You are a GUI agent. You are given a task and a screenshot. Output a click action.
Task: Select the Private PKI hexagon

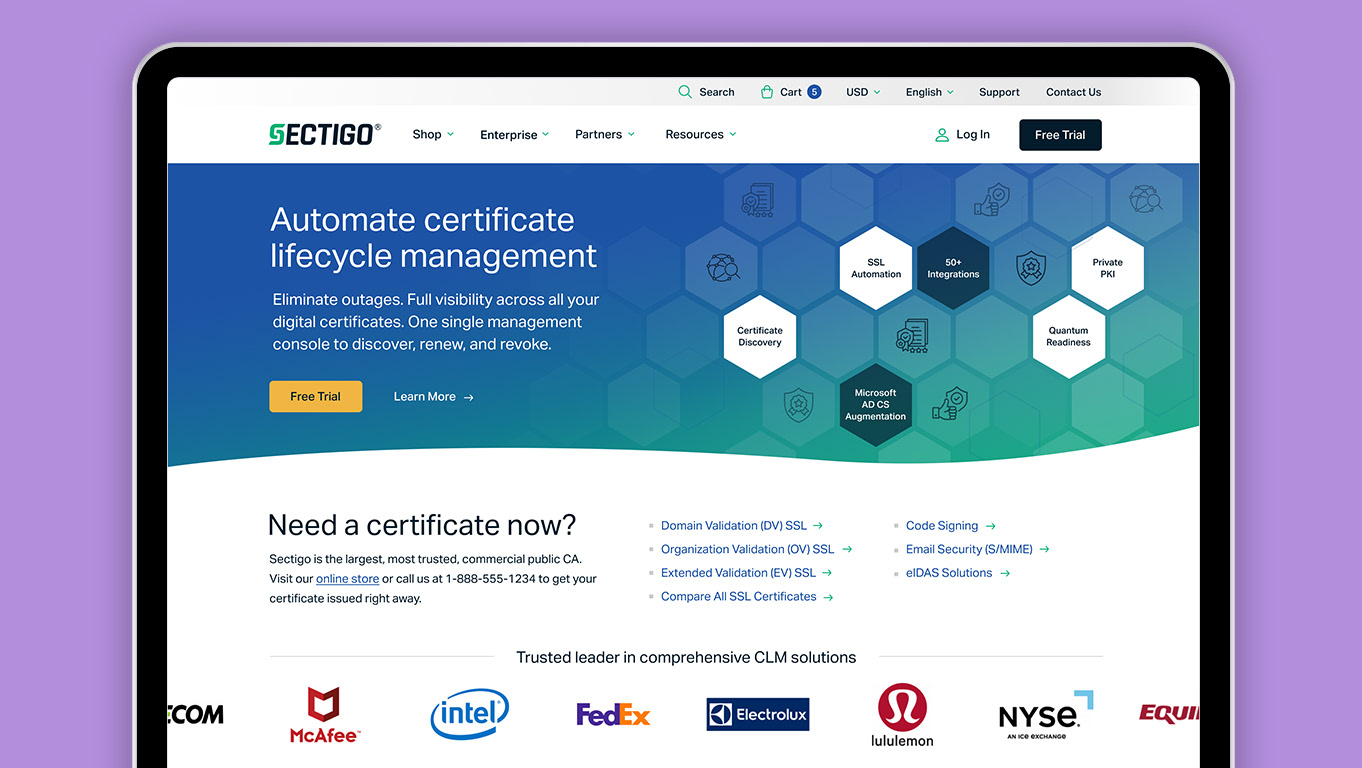pos(1108,268)
